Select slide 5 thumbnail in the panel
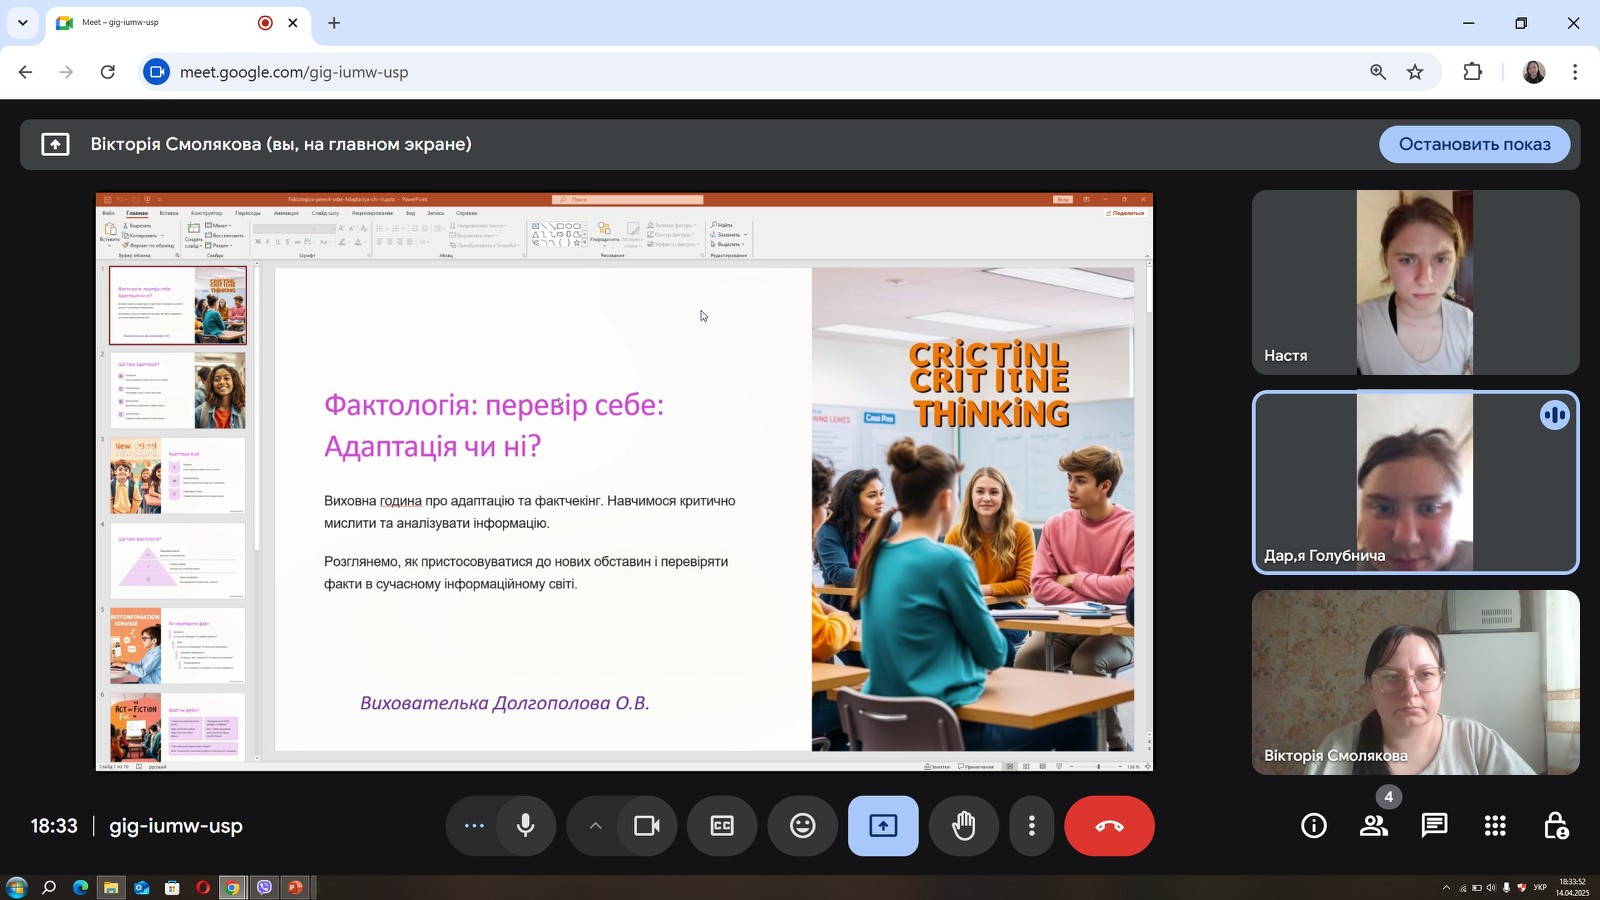 click(178, 645)
